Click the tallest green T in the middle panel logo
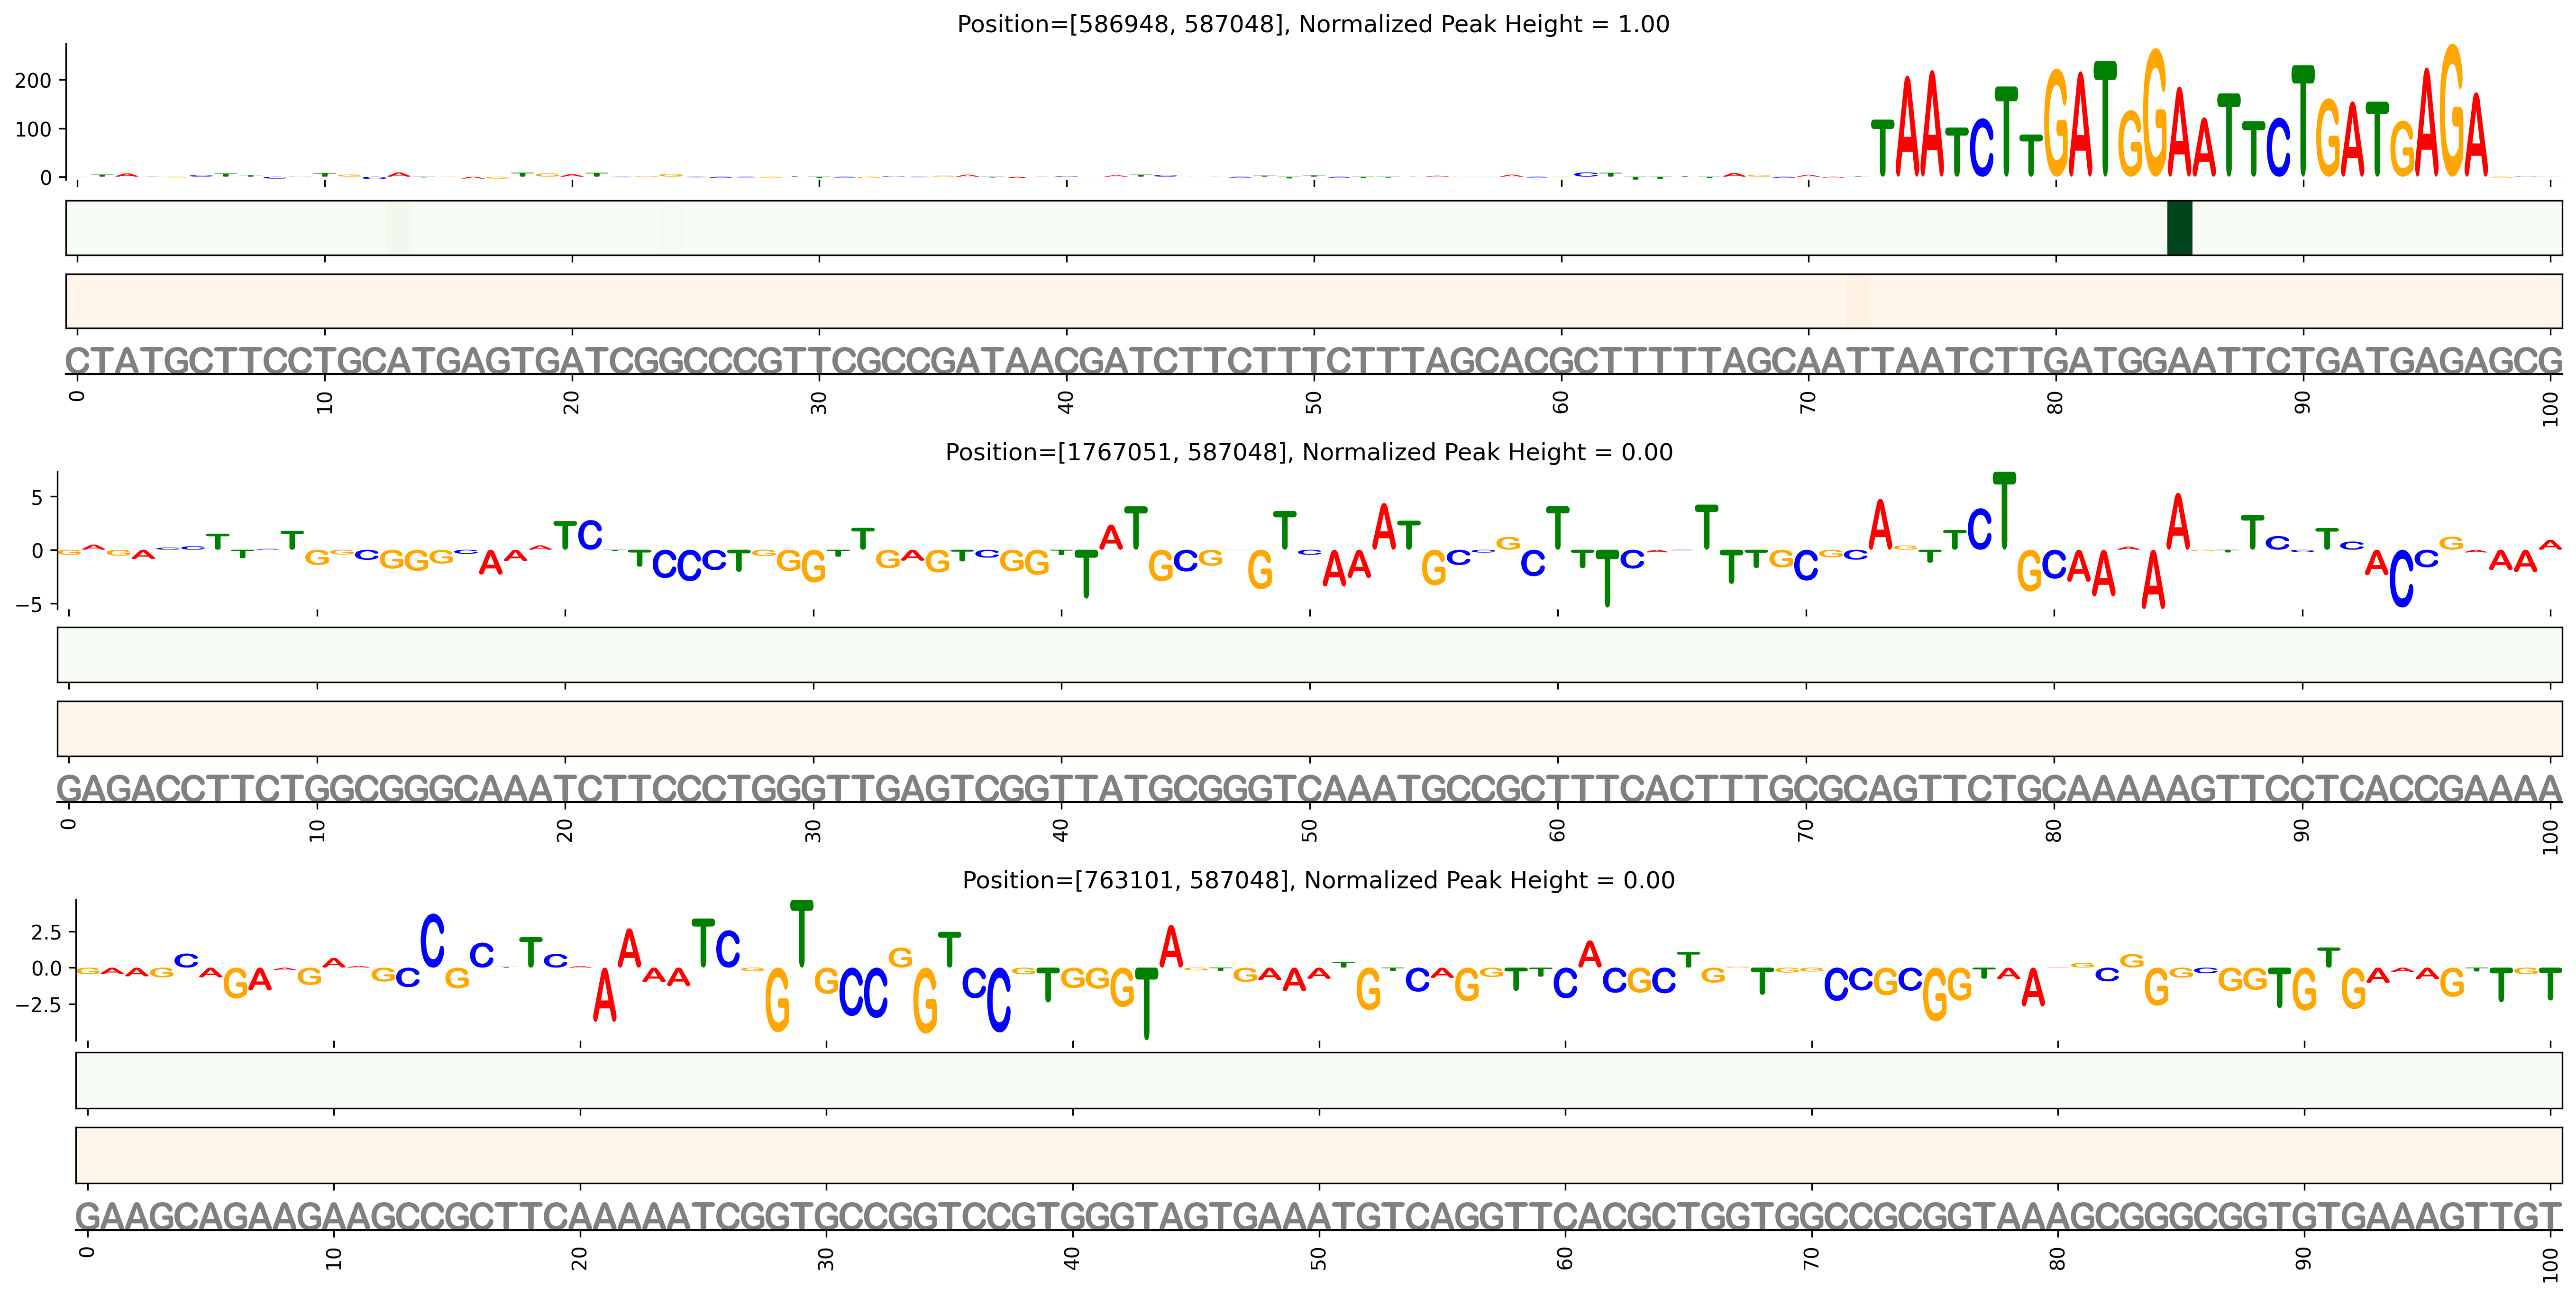The image size is (2576, 1296). (2005, 511)
